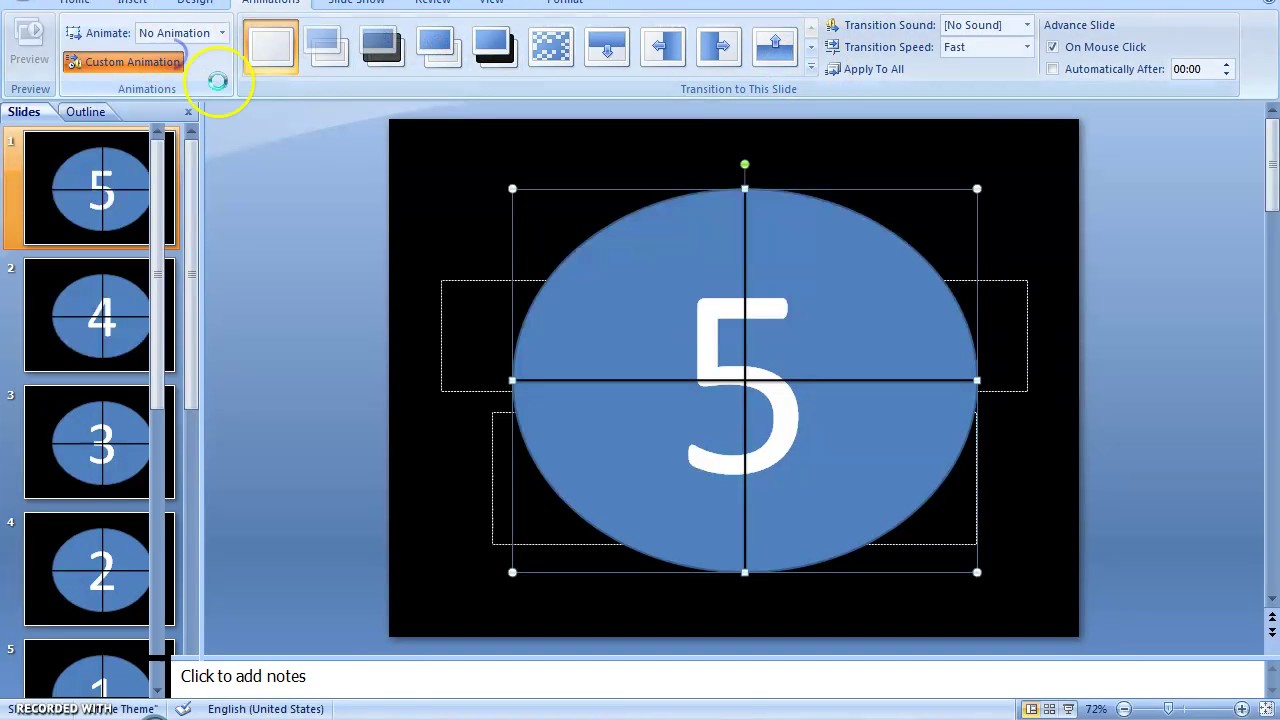Click the bottom-right sizing handle of the oval

click(976, 572)
